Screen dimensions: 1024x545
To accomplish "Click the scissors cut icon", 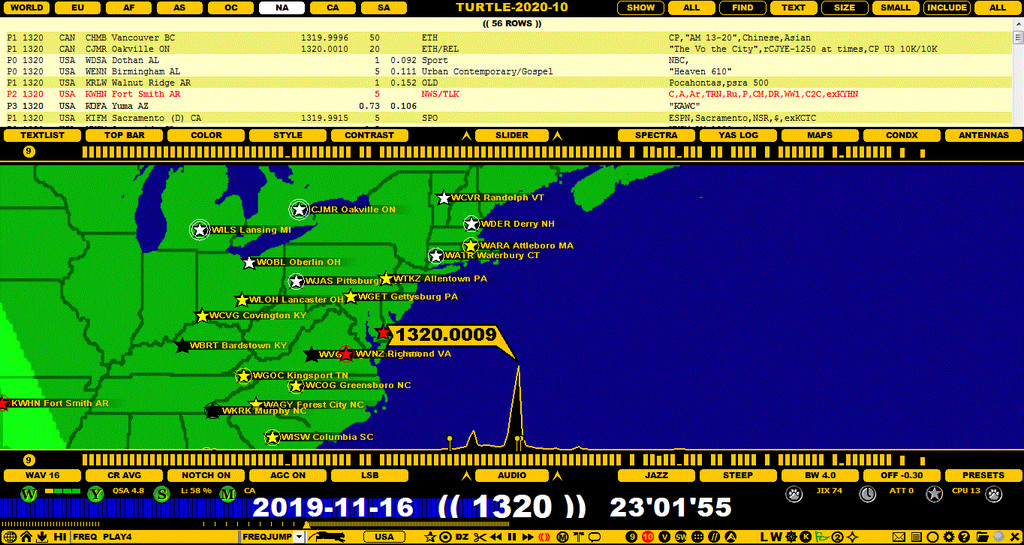I will coord(481,537).
